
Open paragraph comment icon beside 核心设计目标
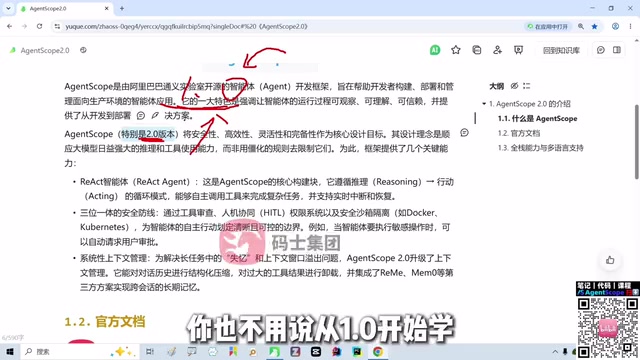click(x=464, y=133)
